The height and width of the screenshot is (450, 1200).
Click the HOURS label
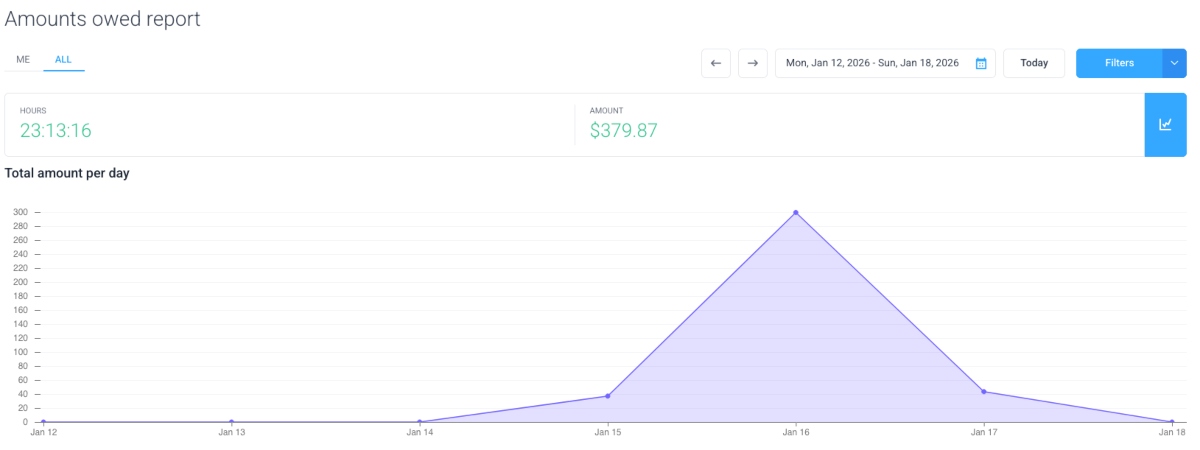(x=33, y=110)
